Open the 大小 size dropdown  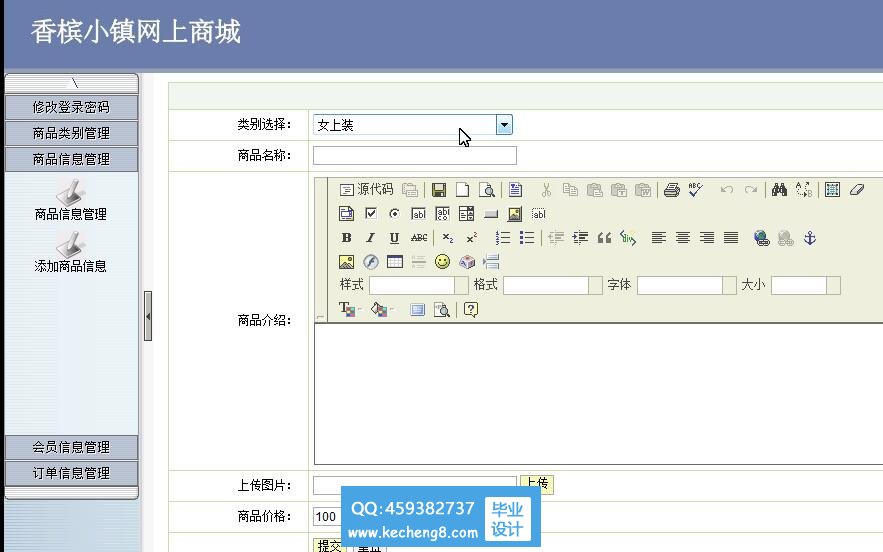[806, 286]
